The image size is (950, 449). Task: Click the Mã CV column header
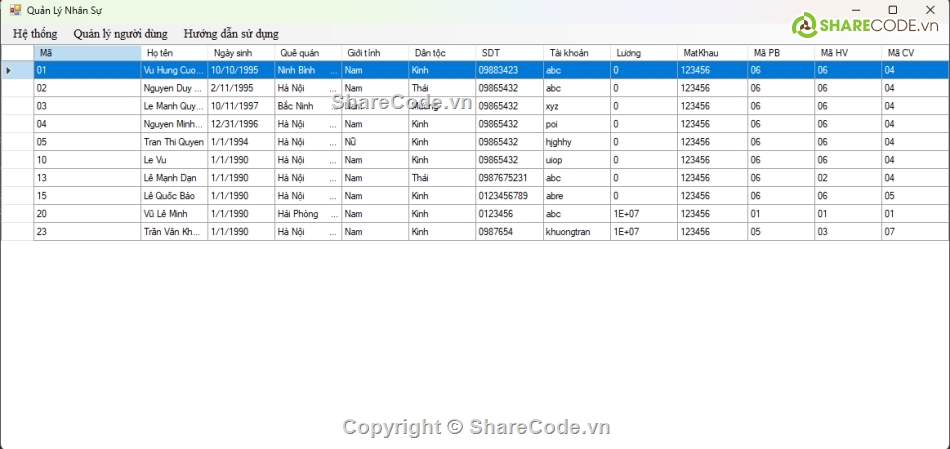914,52
